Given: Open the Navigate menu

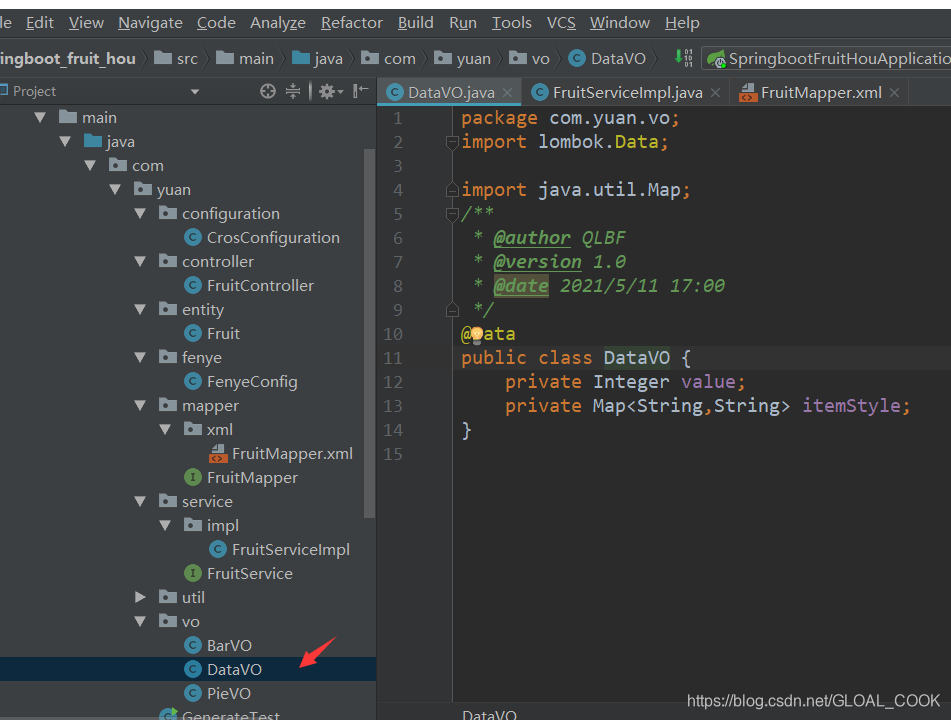Looking at the screenshot, I should click(150, 23).
